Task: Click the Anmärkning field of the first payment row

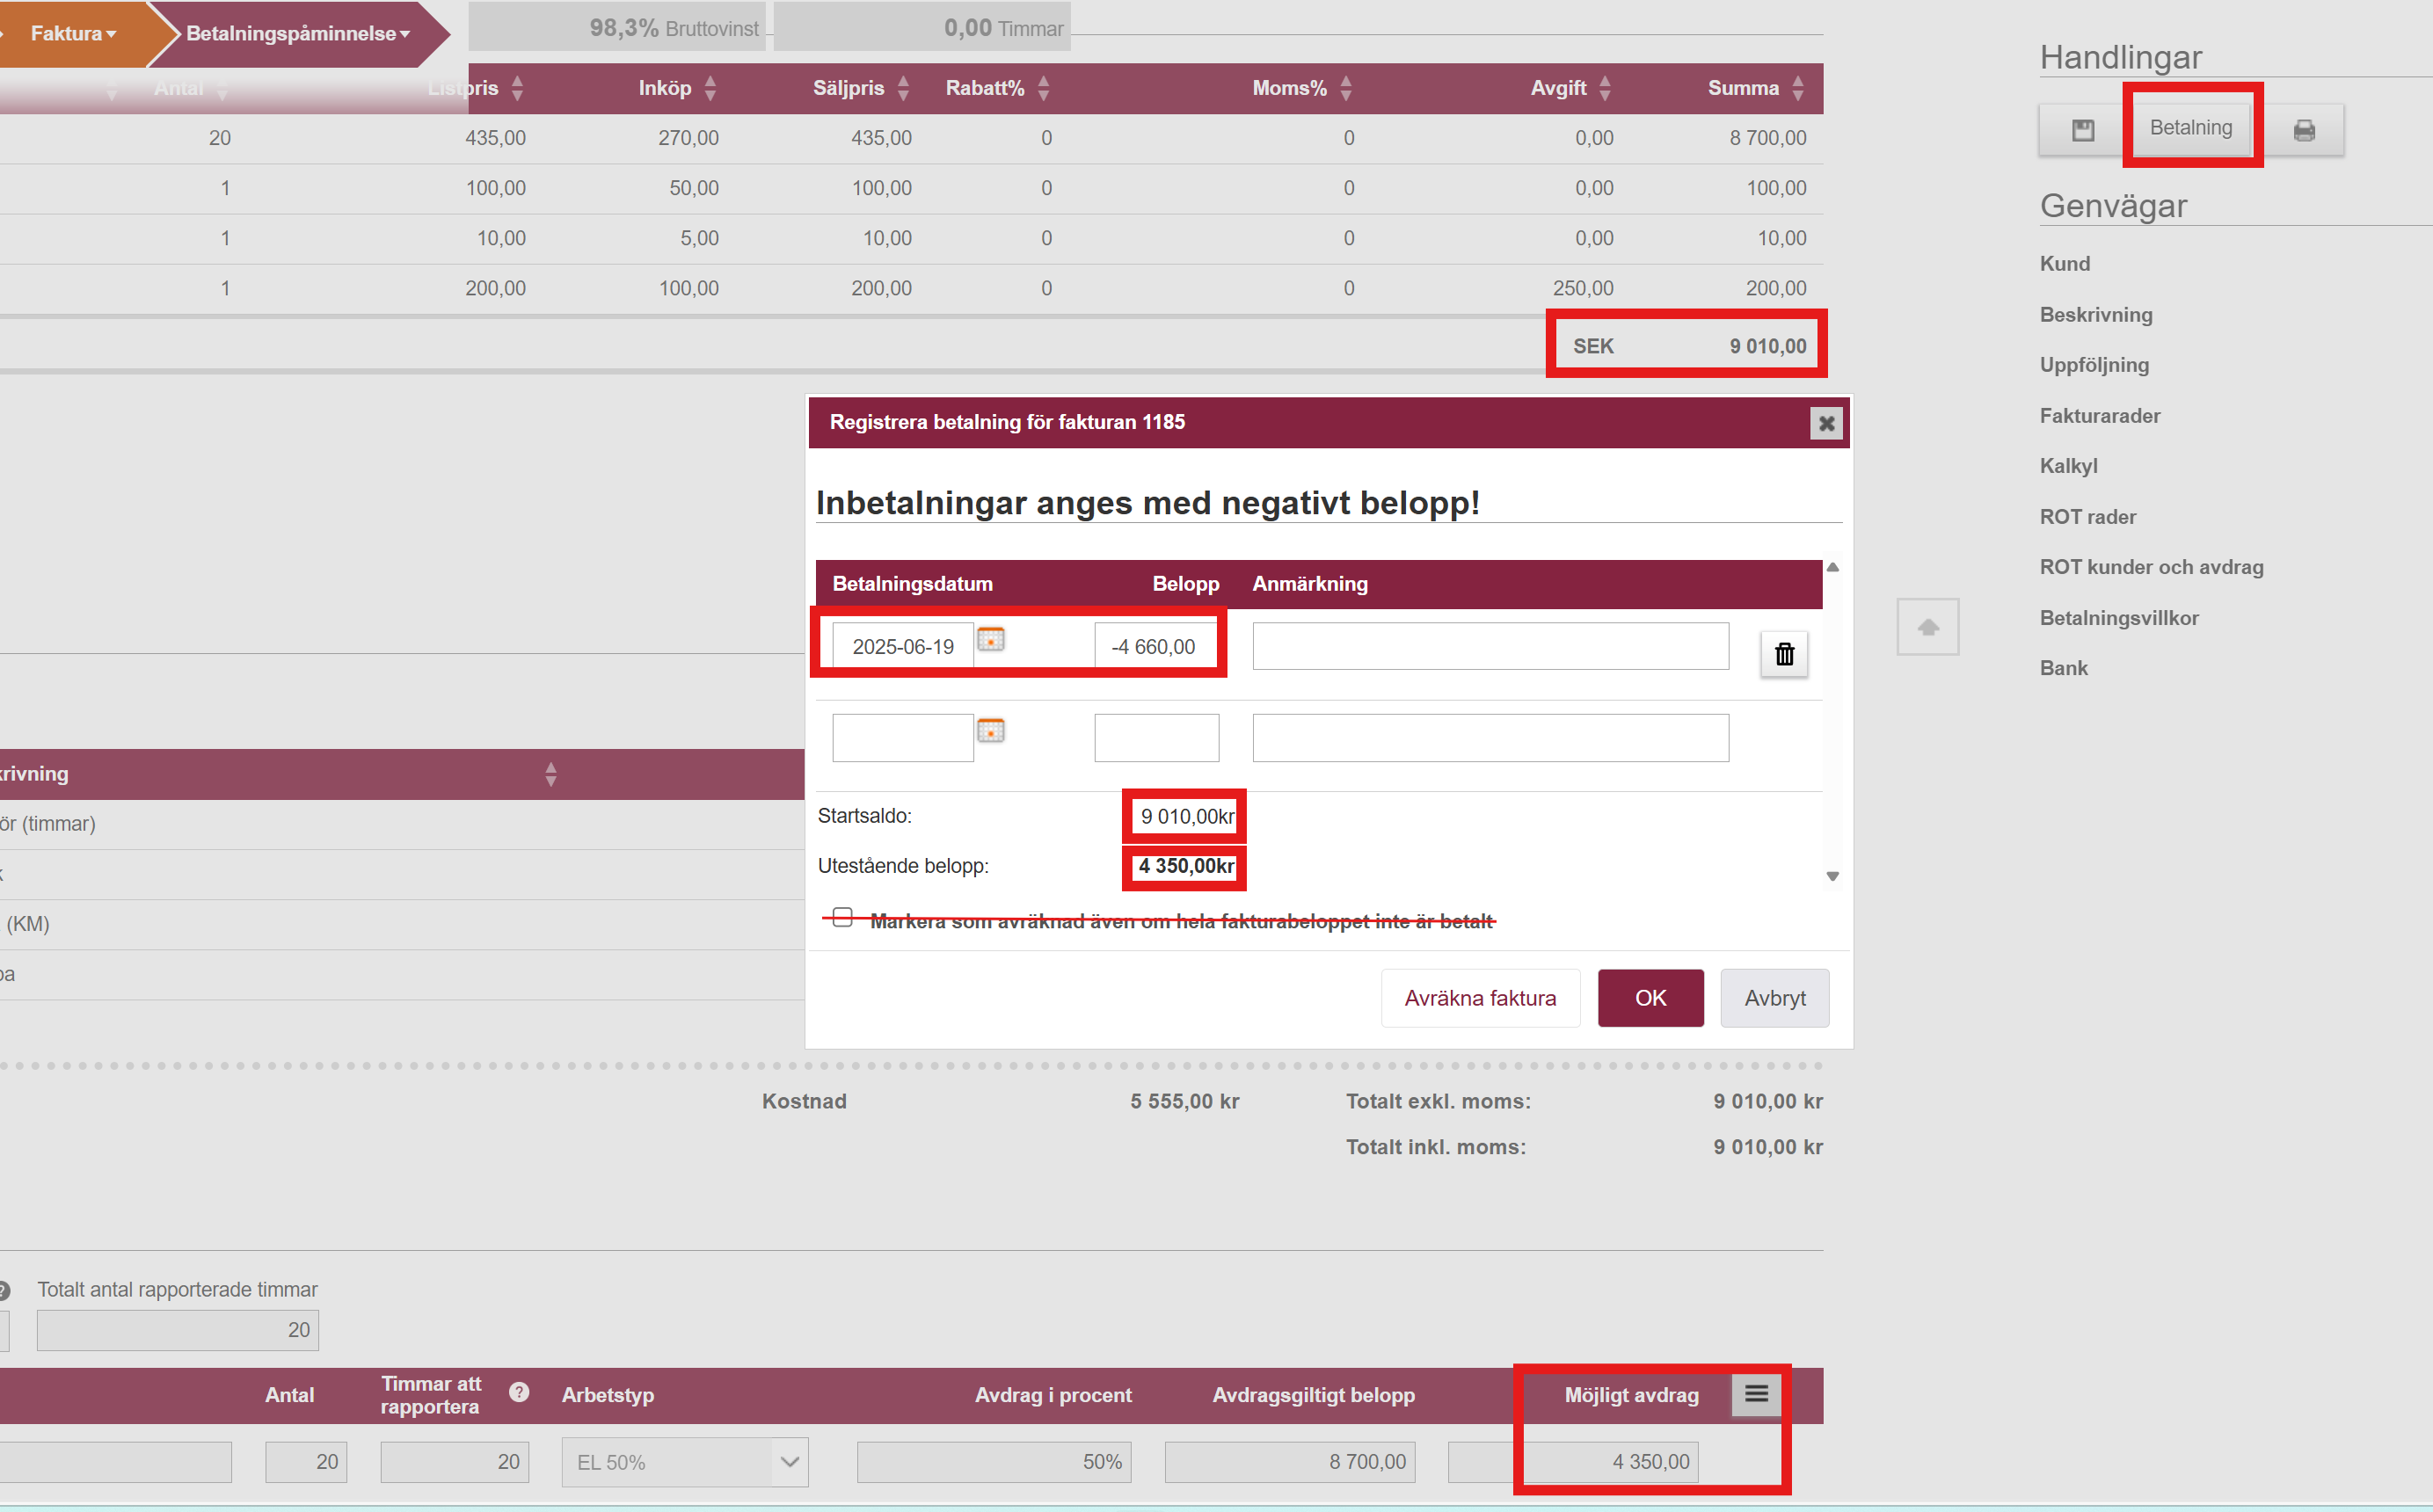Action: (x=1490, y=647)
